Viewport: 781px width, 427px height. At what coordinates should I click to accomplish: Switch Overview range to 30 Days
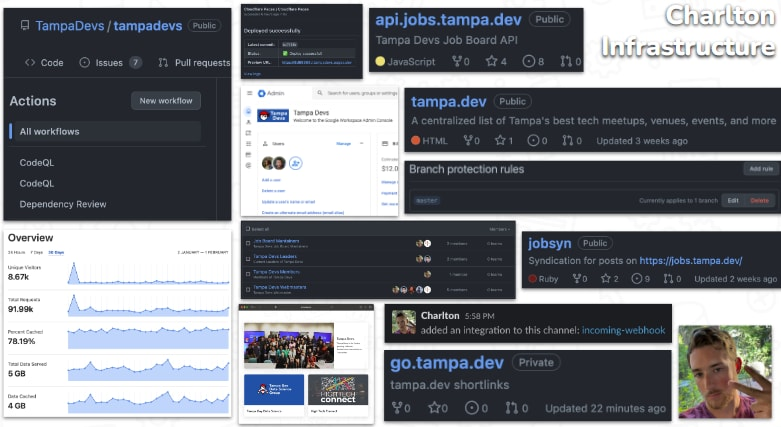coord(56,251)
